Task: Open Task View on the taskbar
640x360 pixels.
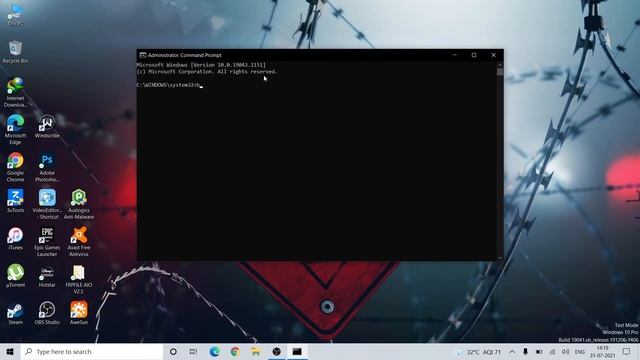Action: coord(193,351)
